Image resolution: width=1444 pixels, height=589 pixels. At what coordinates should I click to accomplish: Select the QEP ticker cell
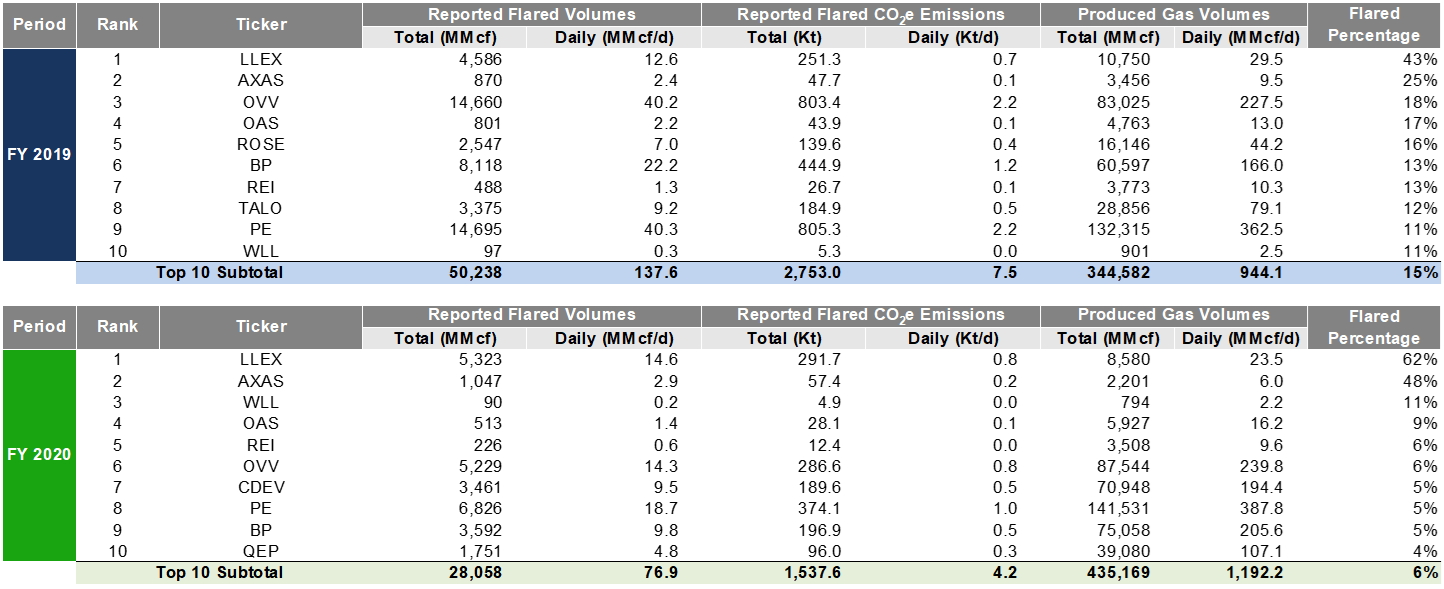261,552
